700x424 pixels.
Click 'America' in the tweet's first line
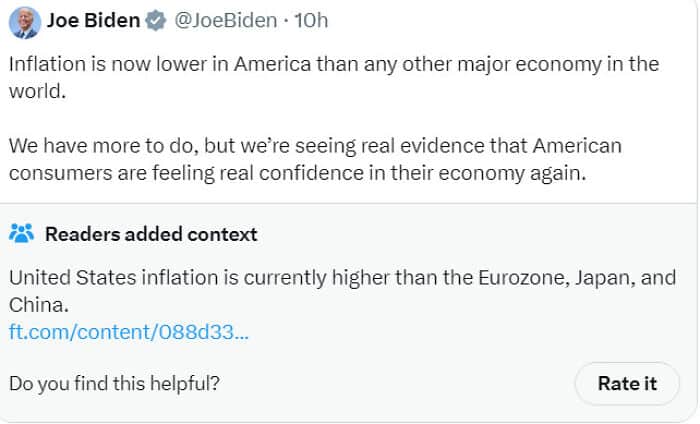272,64
